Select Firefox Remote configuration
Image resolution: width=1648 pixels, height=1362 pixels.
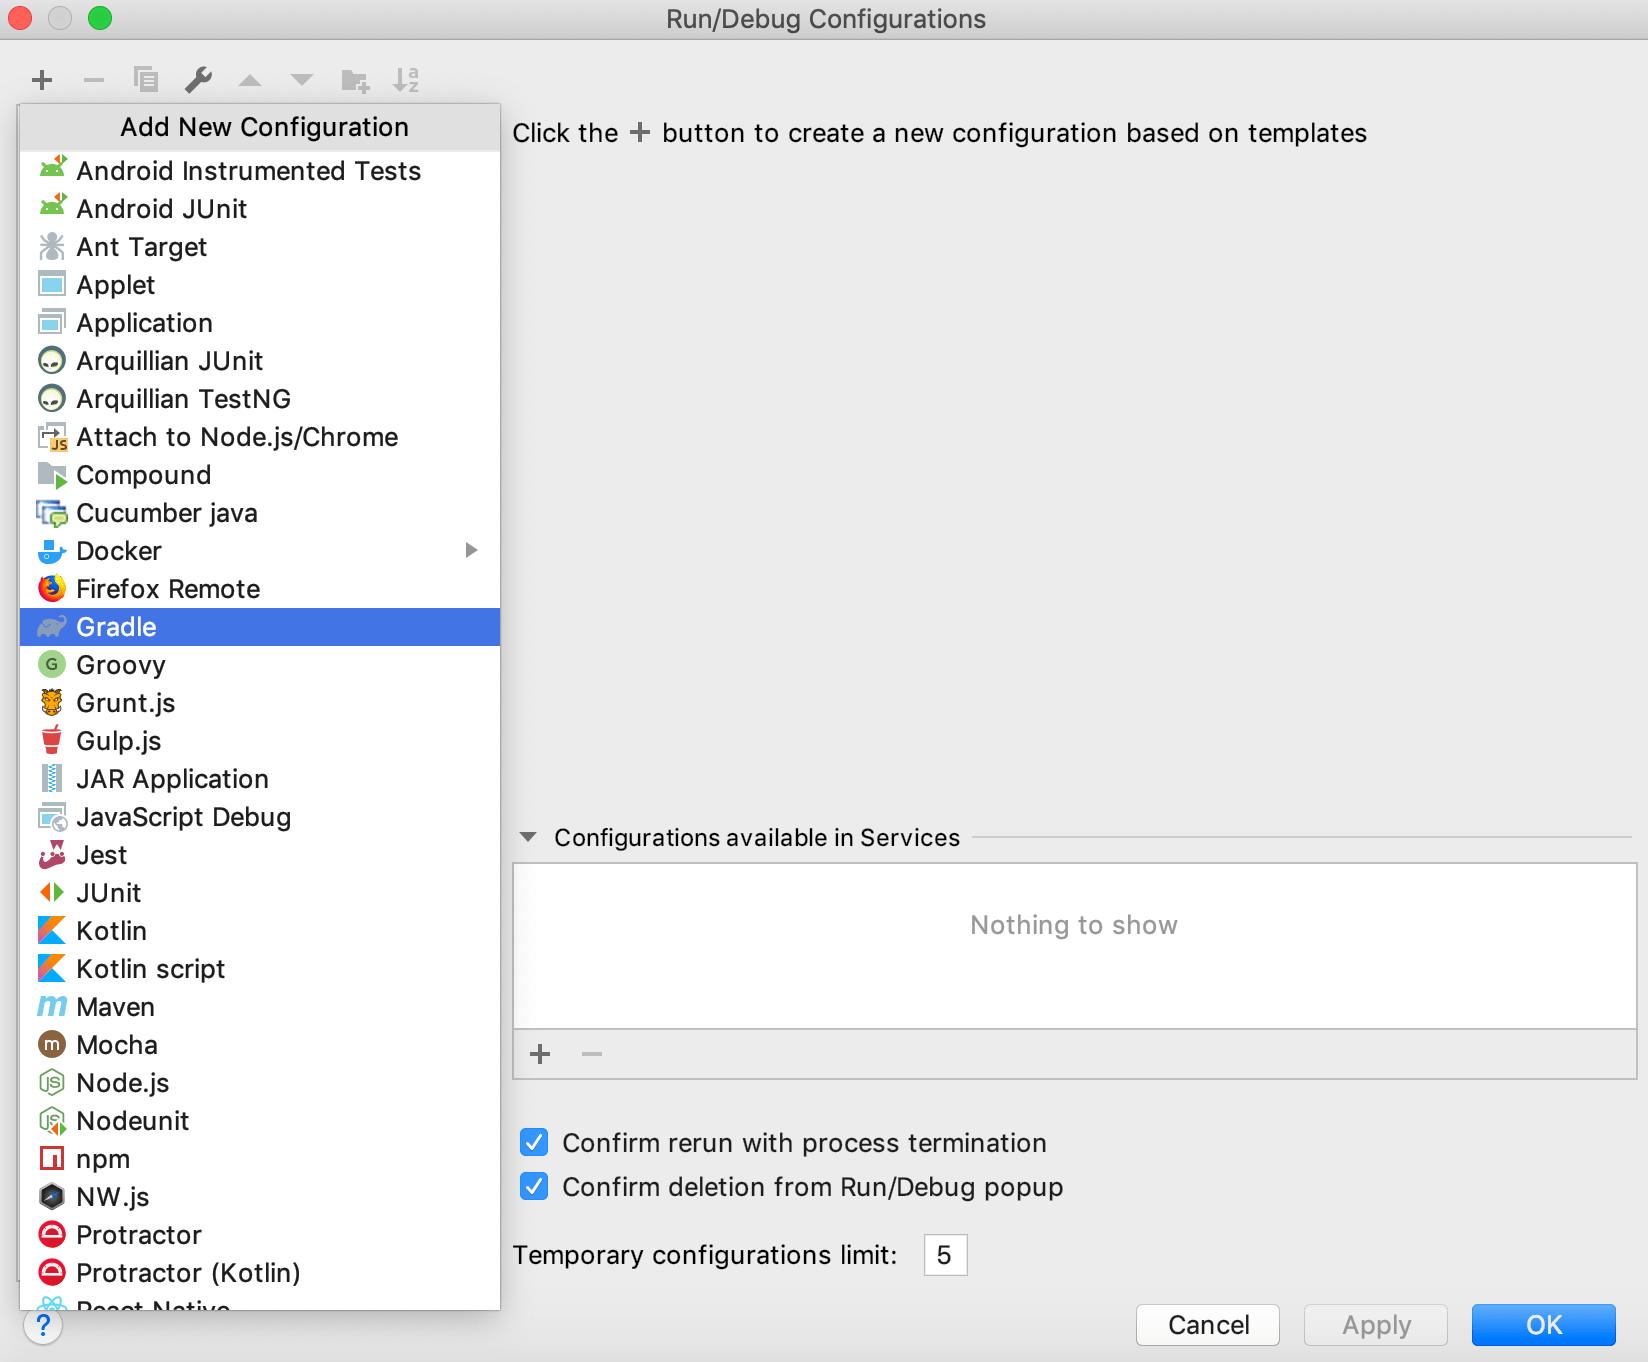(260, 589)
